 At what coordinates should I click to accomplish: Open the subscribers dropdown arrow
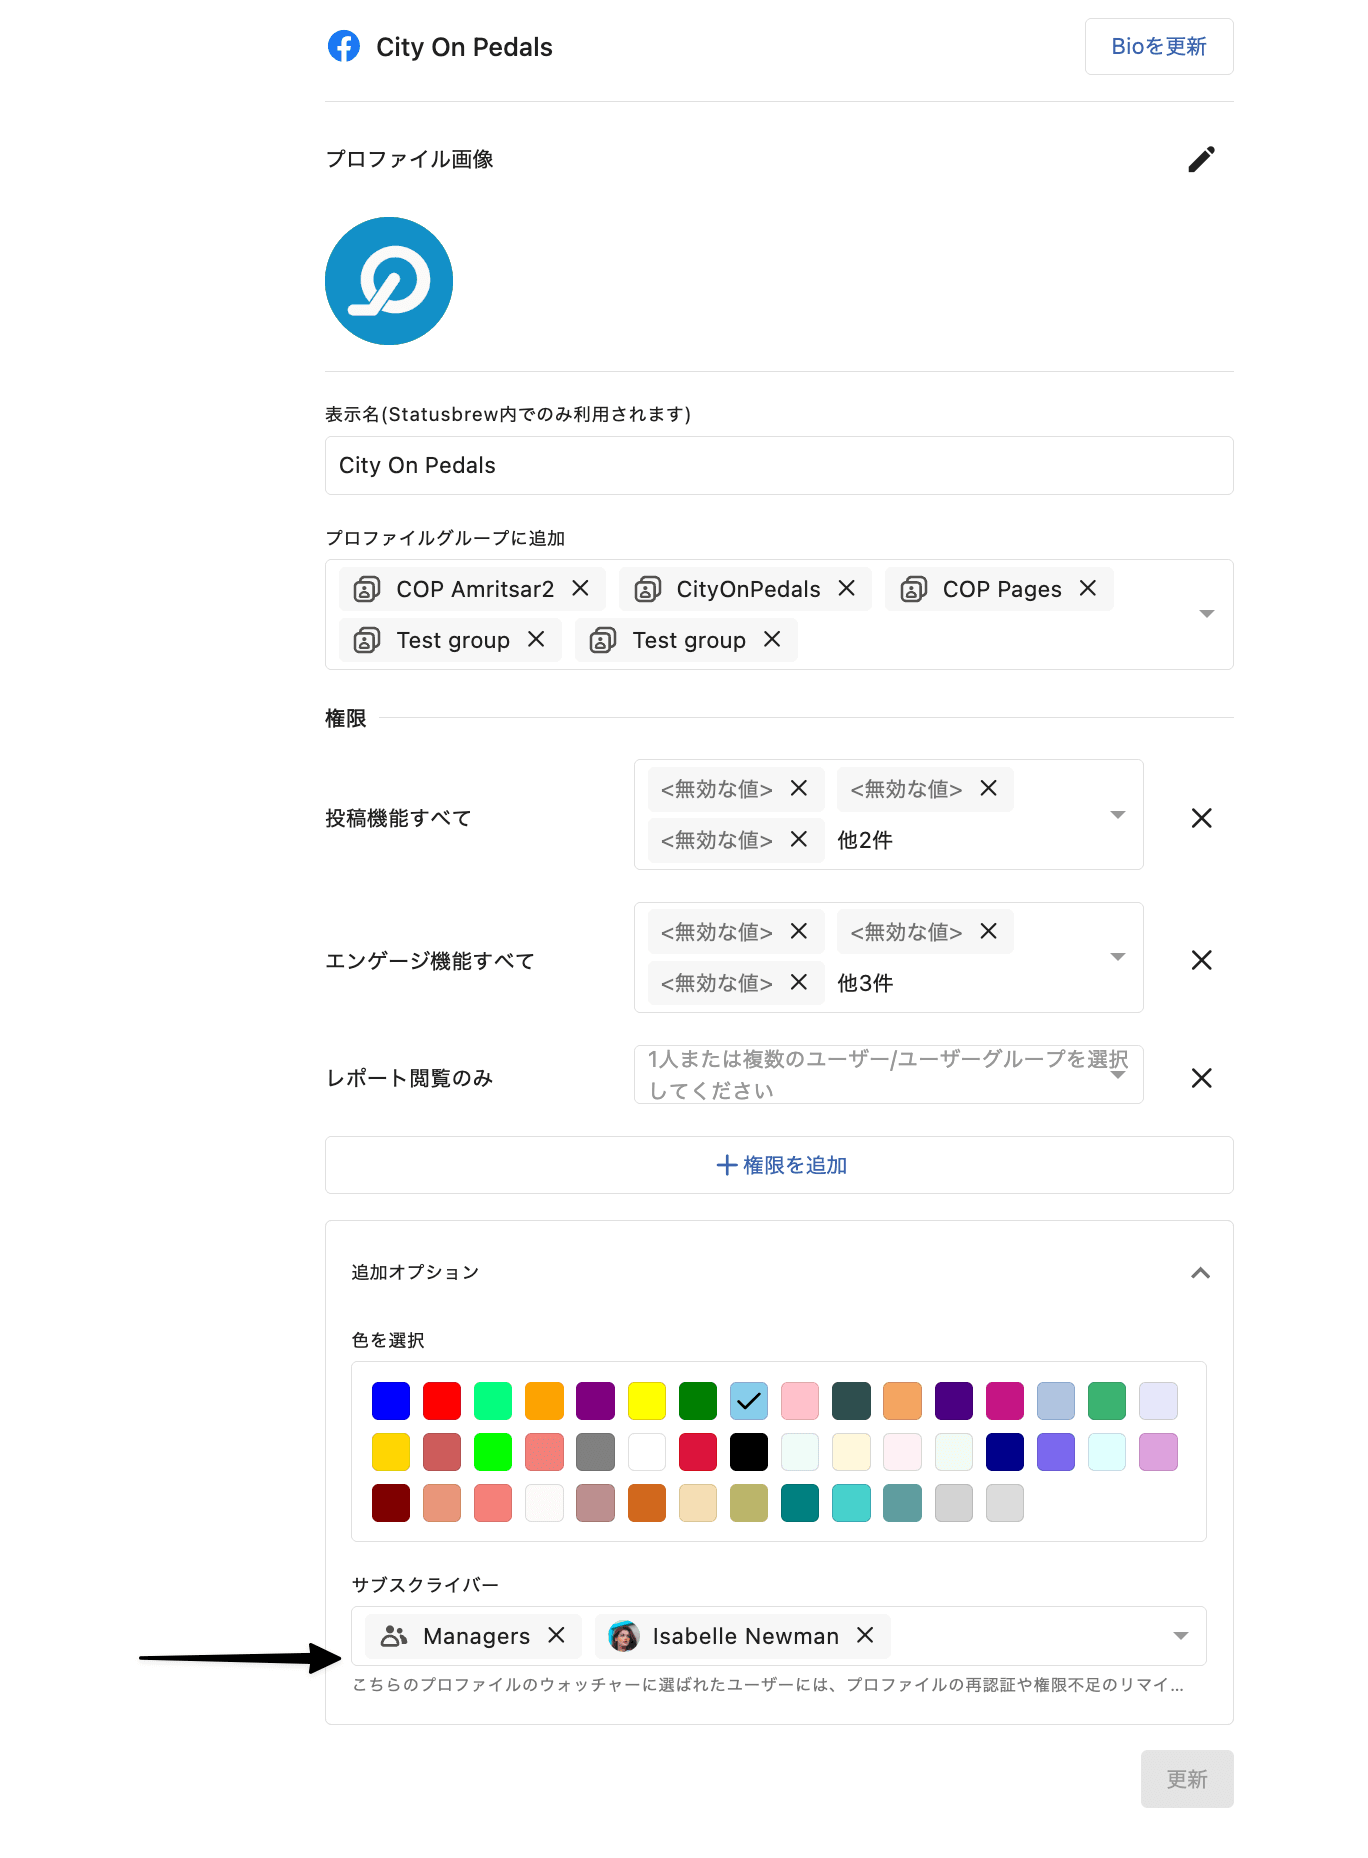tap(1180, 1636)
